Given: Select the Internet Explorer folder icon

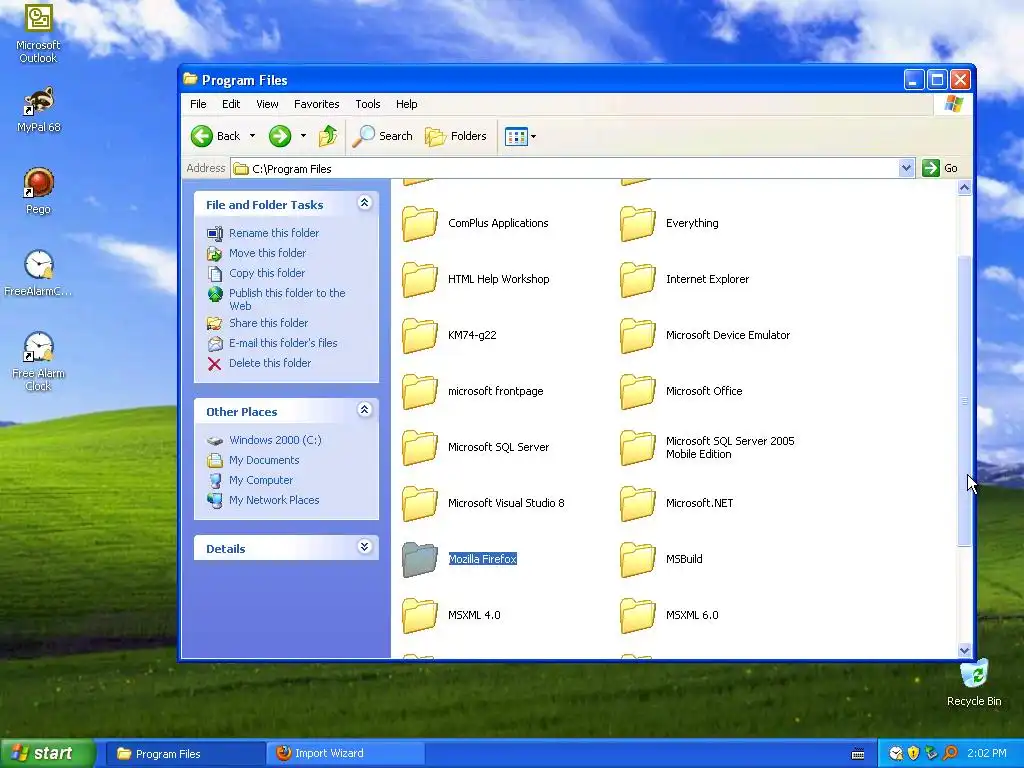Looking at the screenshot, I should point(637,280).
